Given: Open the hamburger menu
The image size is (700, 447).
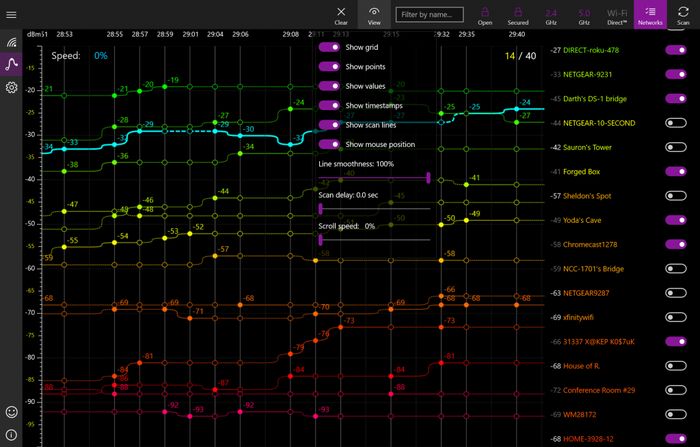Looking at the screenshot, I should 11,14.
